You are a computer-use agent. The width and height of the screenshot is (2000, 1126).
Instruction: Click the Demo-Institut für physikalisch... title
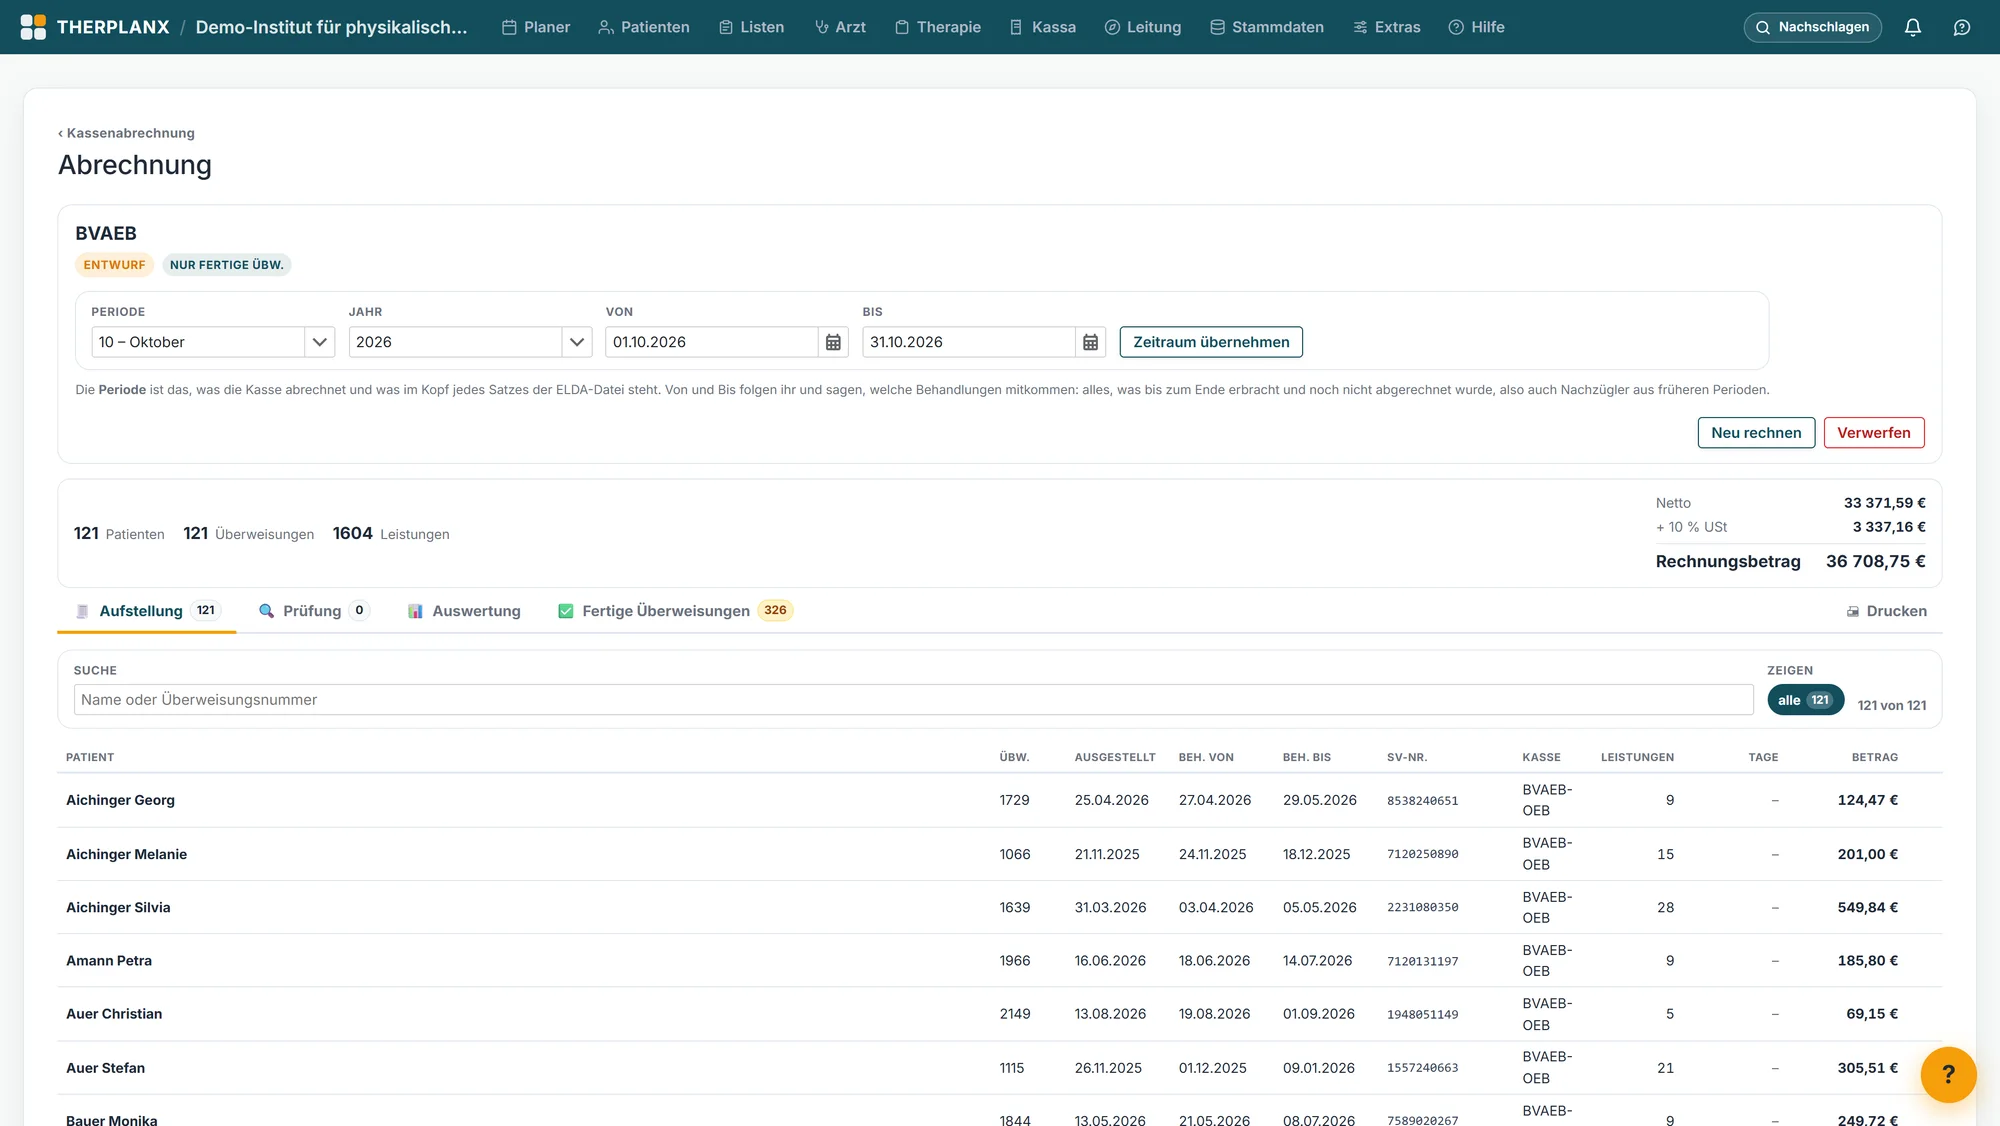click(x=331, y=27)
